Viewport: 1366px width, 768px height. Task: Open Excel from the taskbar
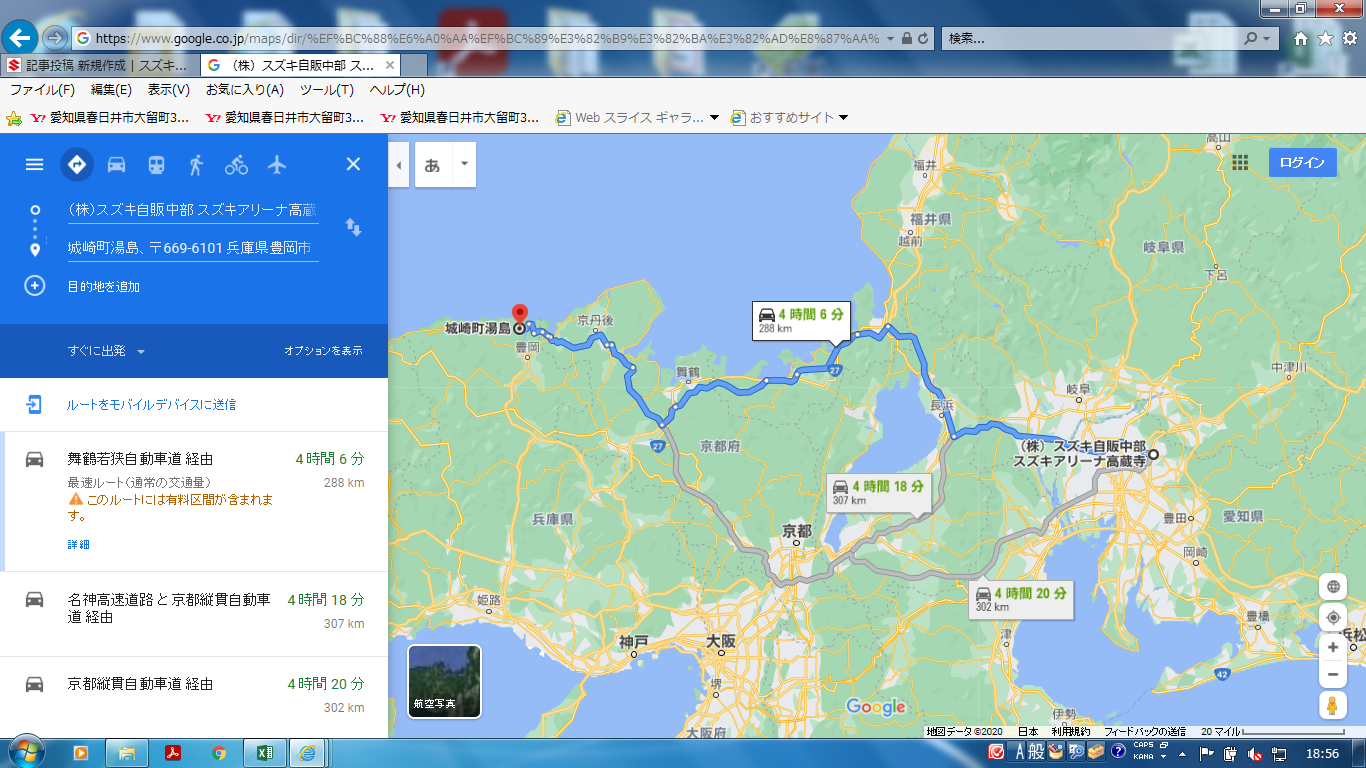tap(265, 753)
